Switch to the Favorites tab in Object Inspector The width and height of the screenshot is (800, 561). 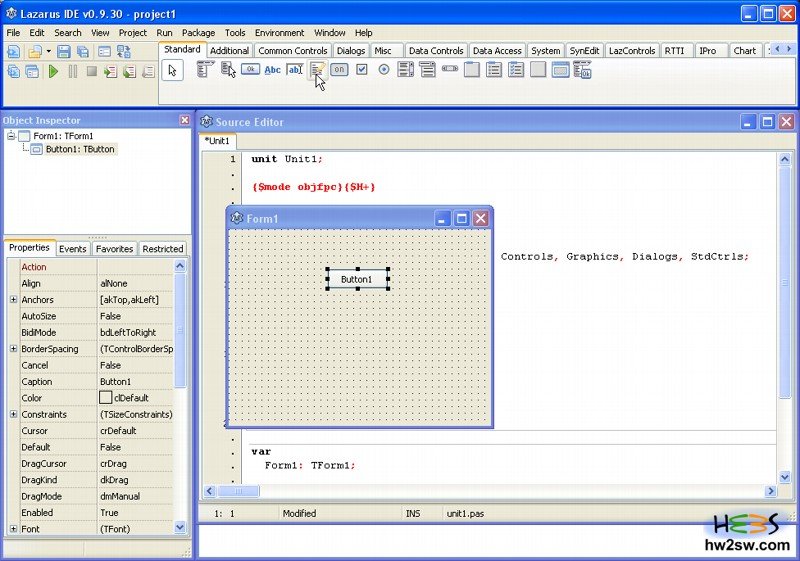(114, 249)
